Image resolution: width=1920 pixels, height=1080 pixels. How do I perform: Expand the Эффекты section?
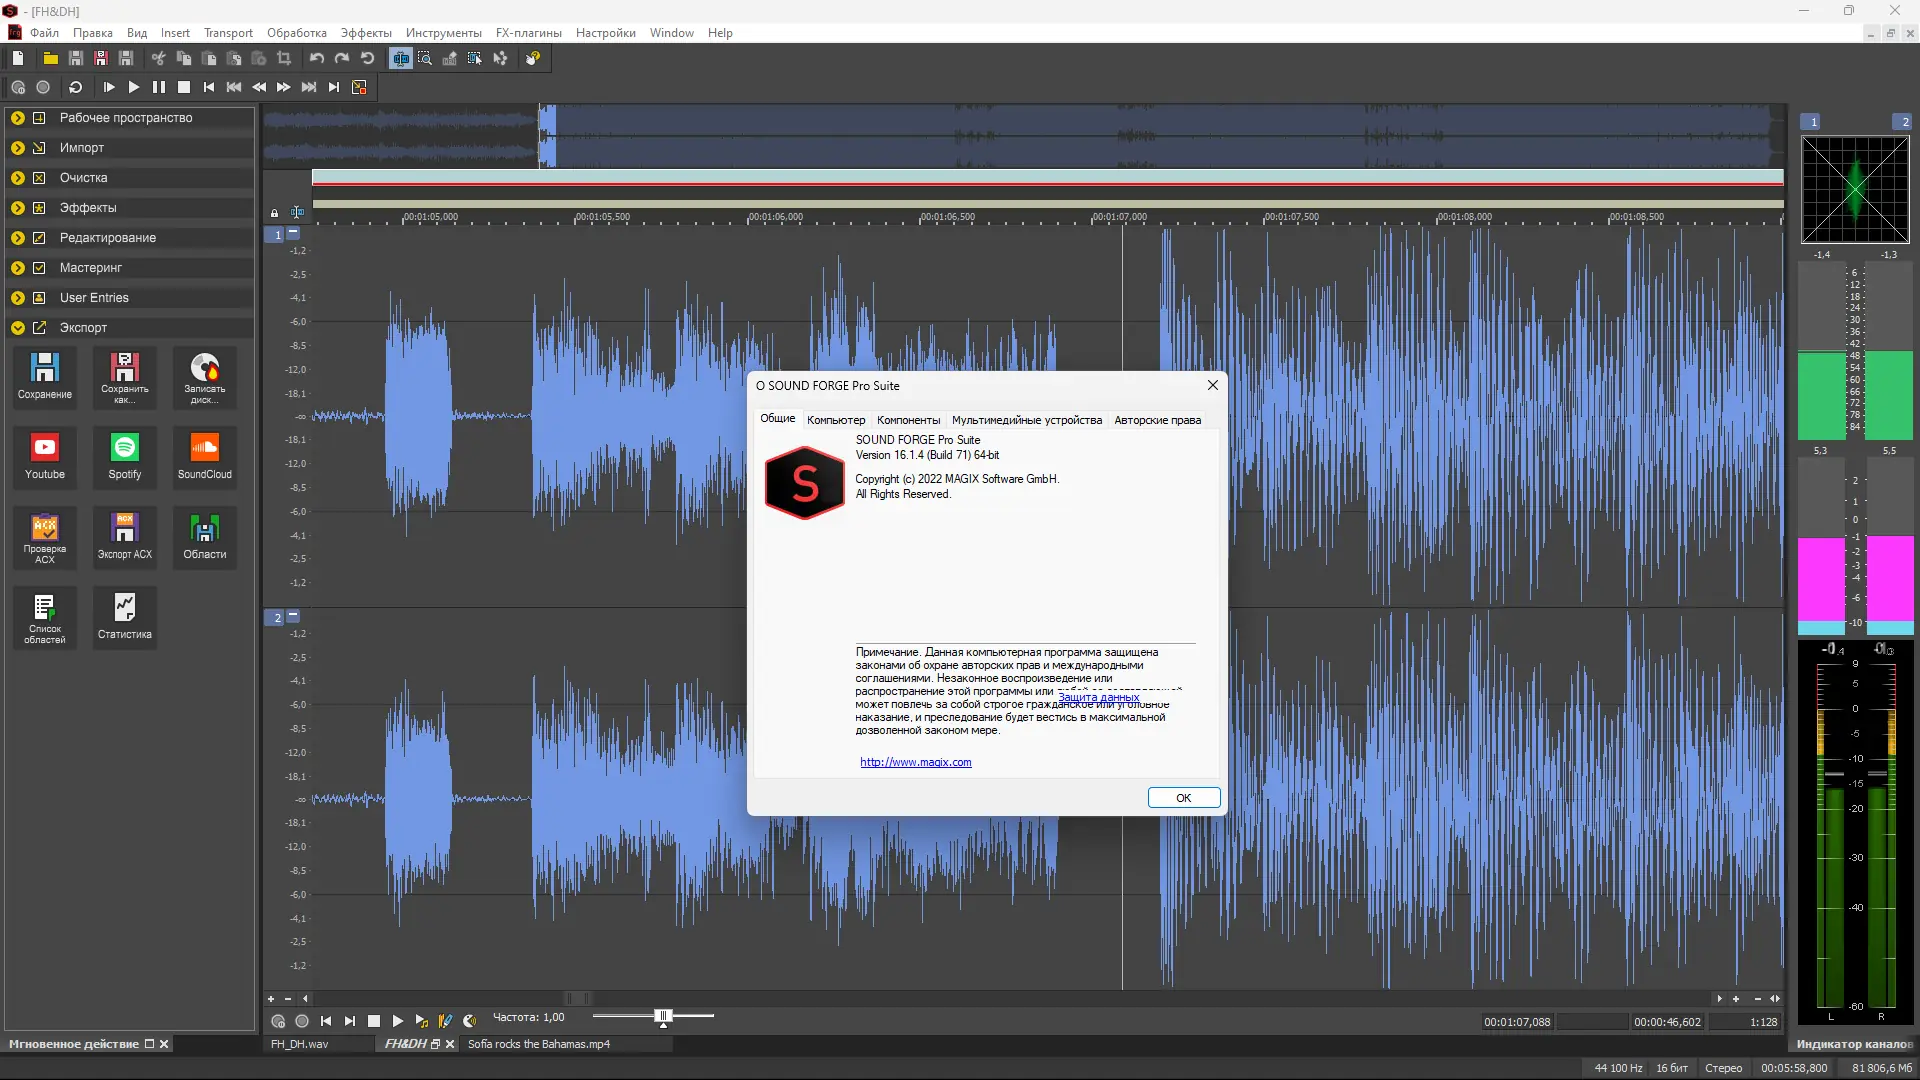(18, 208)
